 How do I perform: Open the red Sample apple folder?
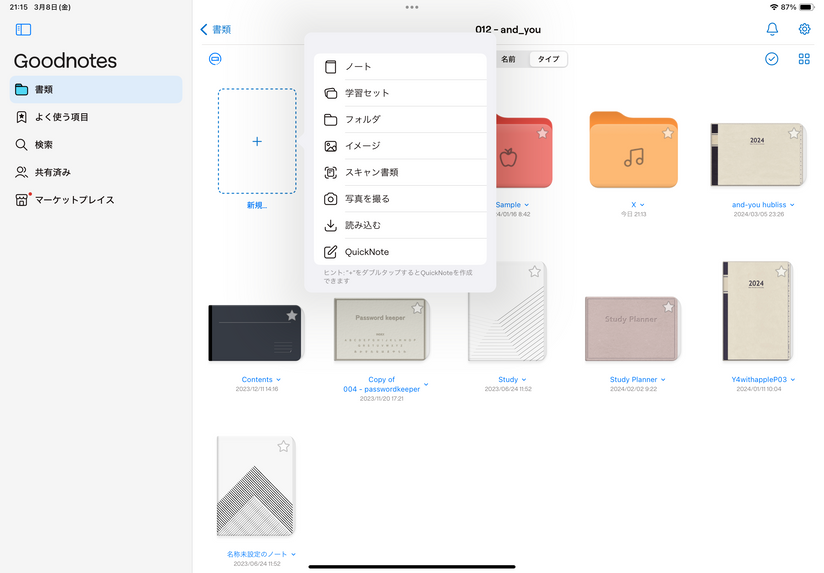point(524,153)
